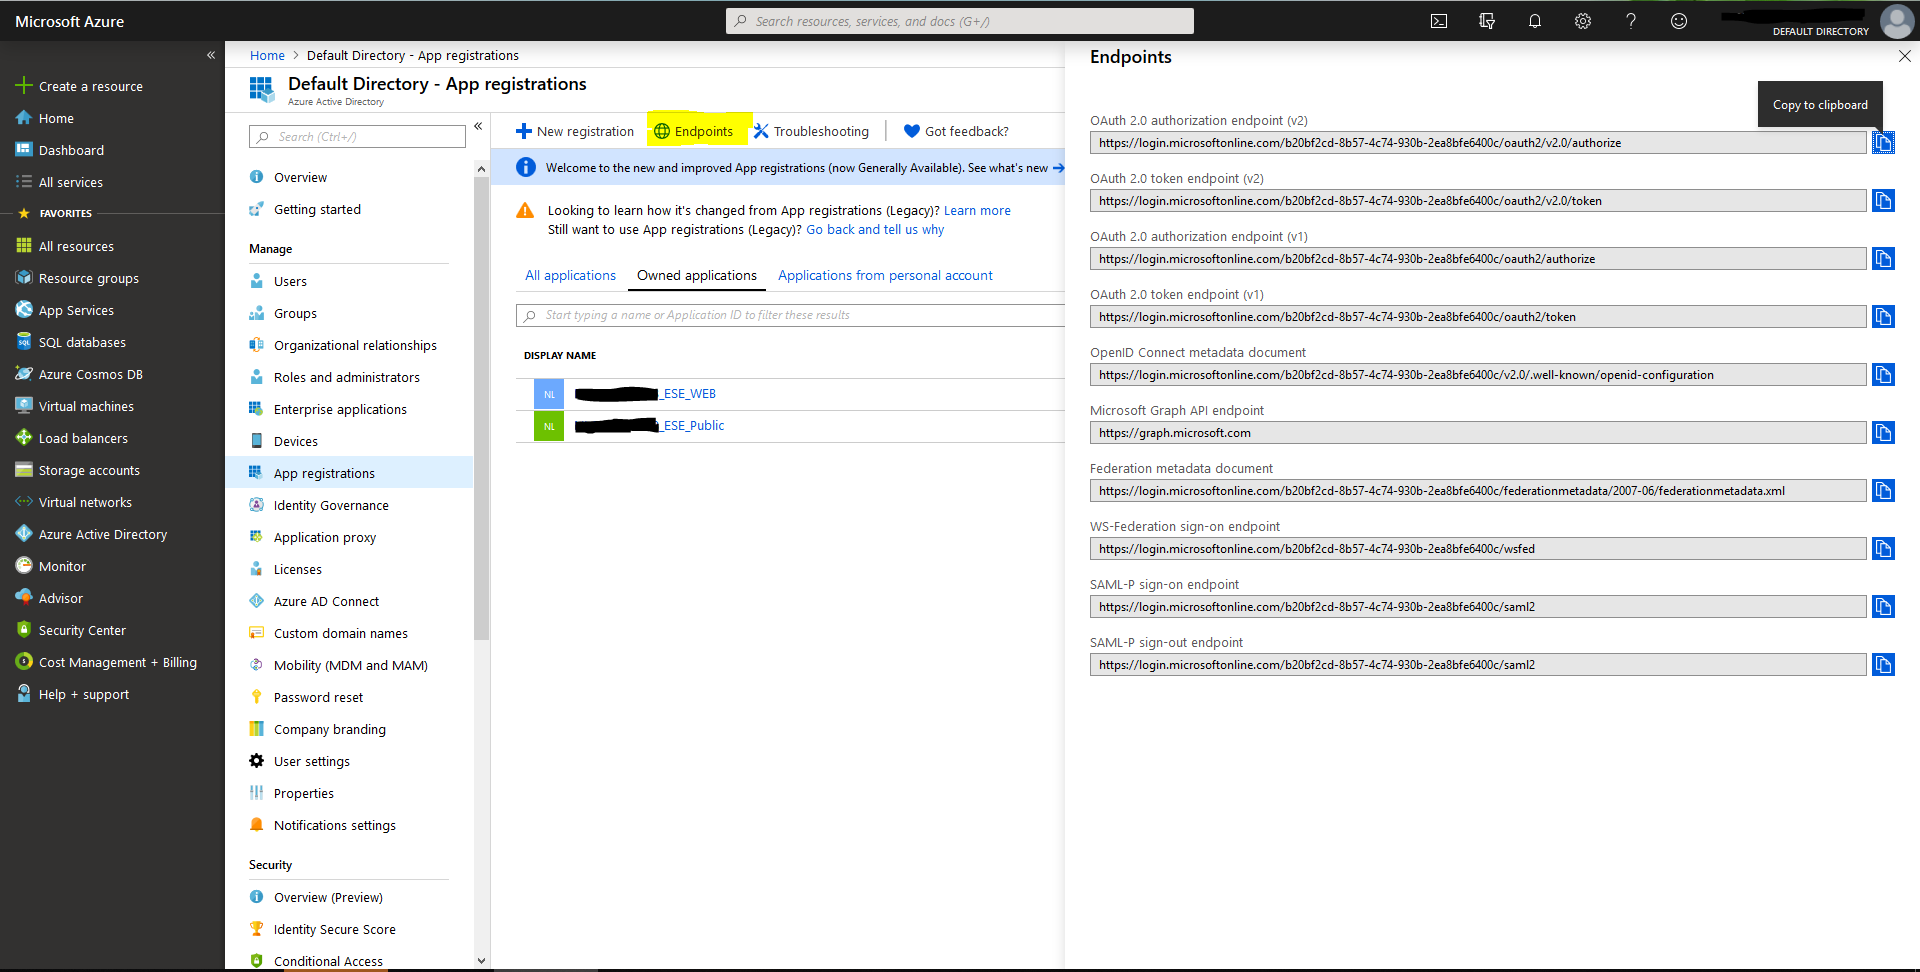
Task: Open Cloud Shell from the top bar
Action: point(1439,21)
